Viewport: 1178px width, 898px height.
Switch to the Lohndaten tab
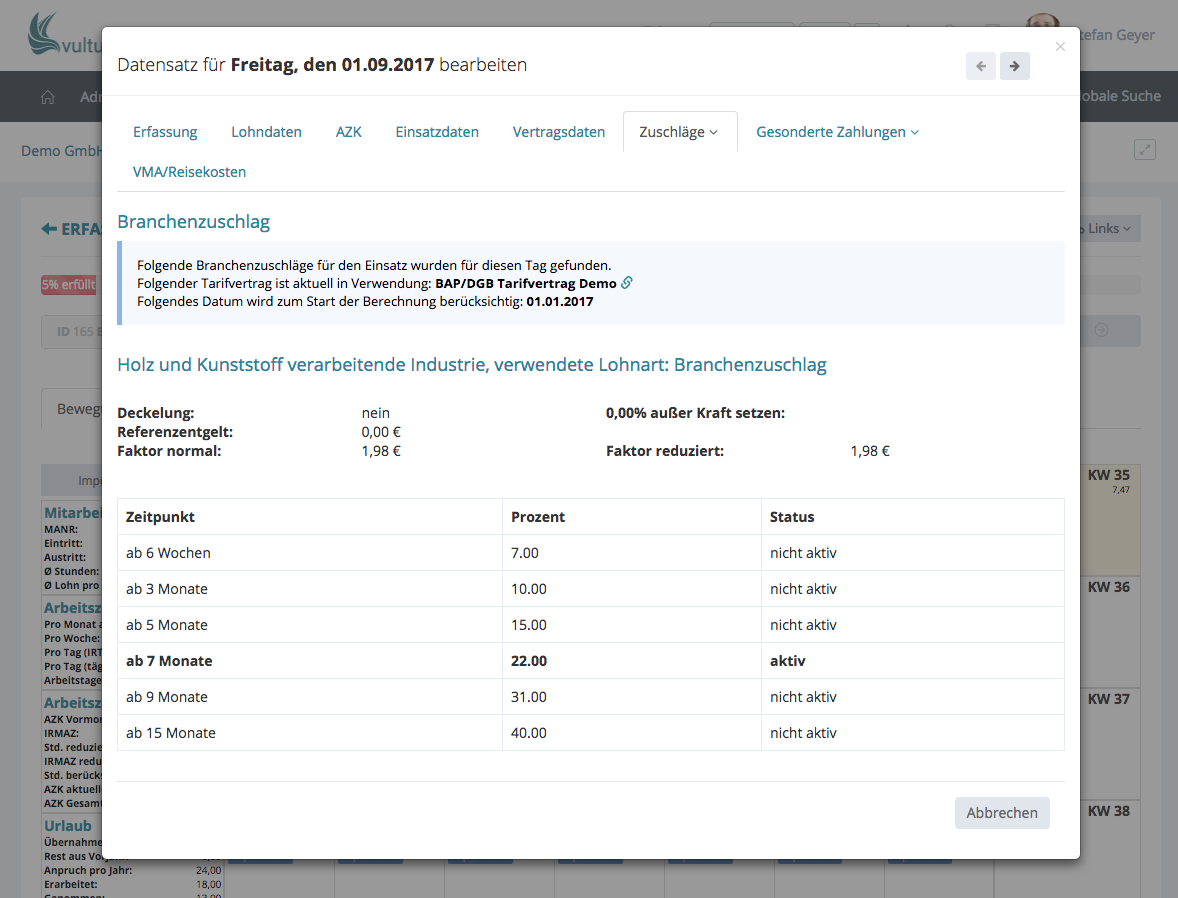[266, 132]
